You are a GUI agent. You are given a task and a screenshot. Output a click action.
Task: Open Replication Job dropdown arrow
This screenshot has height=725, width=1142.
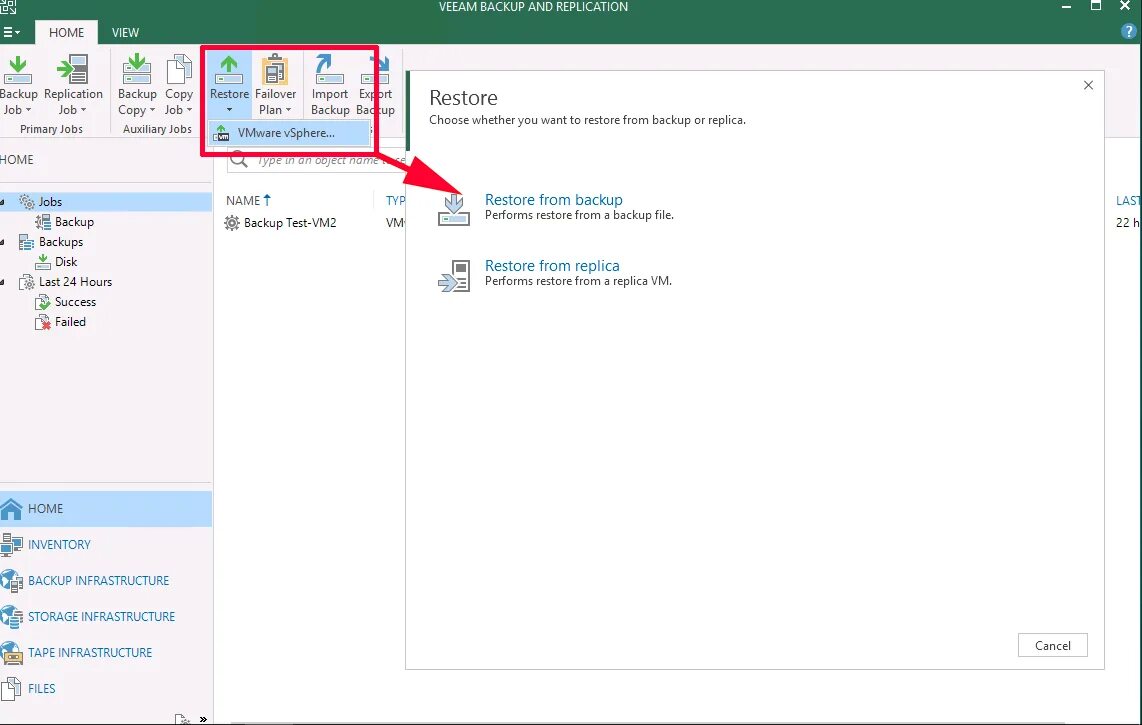(x=83, y=110)
